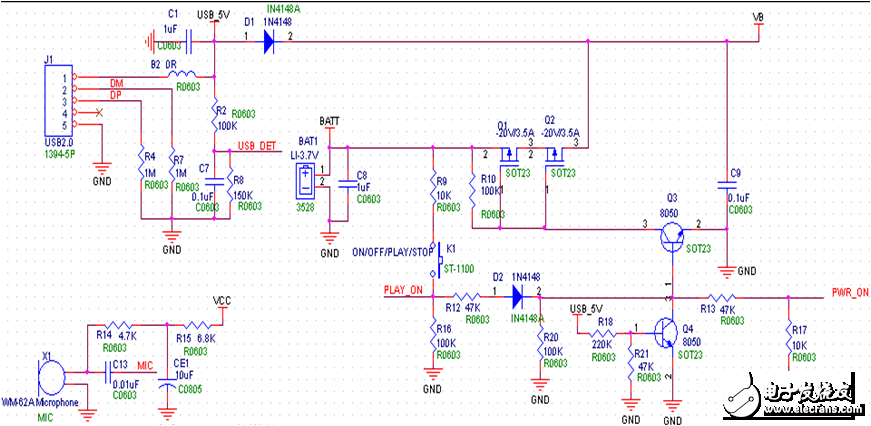Viewport: 871px width, 426px height.
Task: Select the R13 47K resistor
Action: 720,298
